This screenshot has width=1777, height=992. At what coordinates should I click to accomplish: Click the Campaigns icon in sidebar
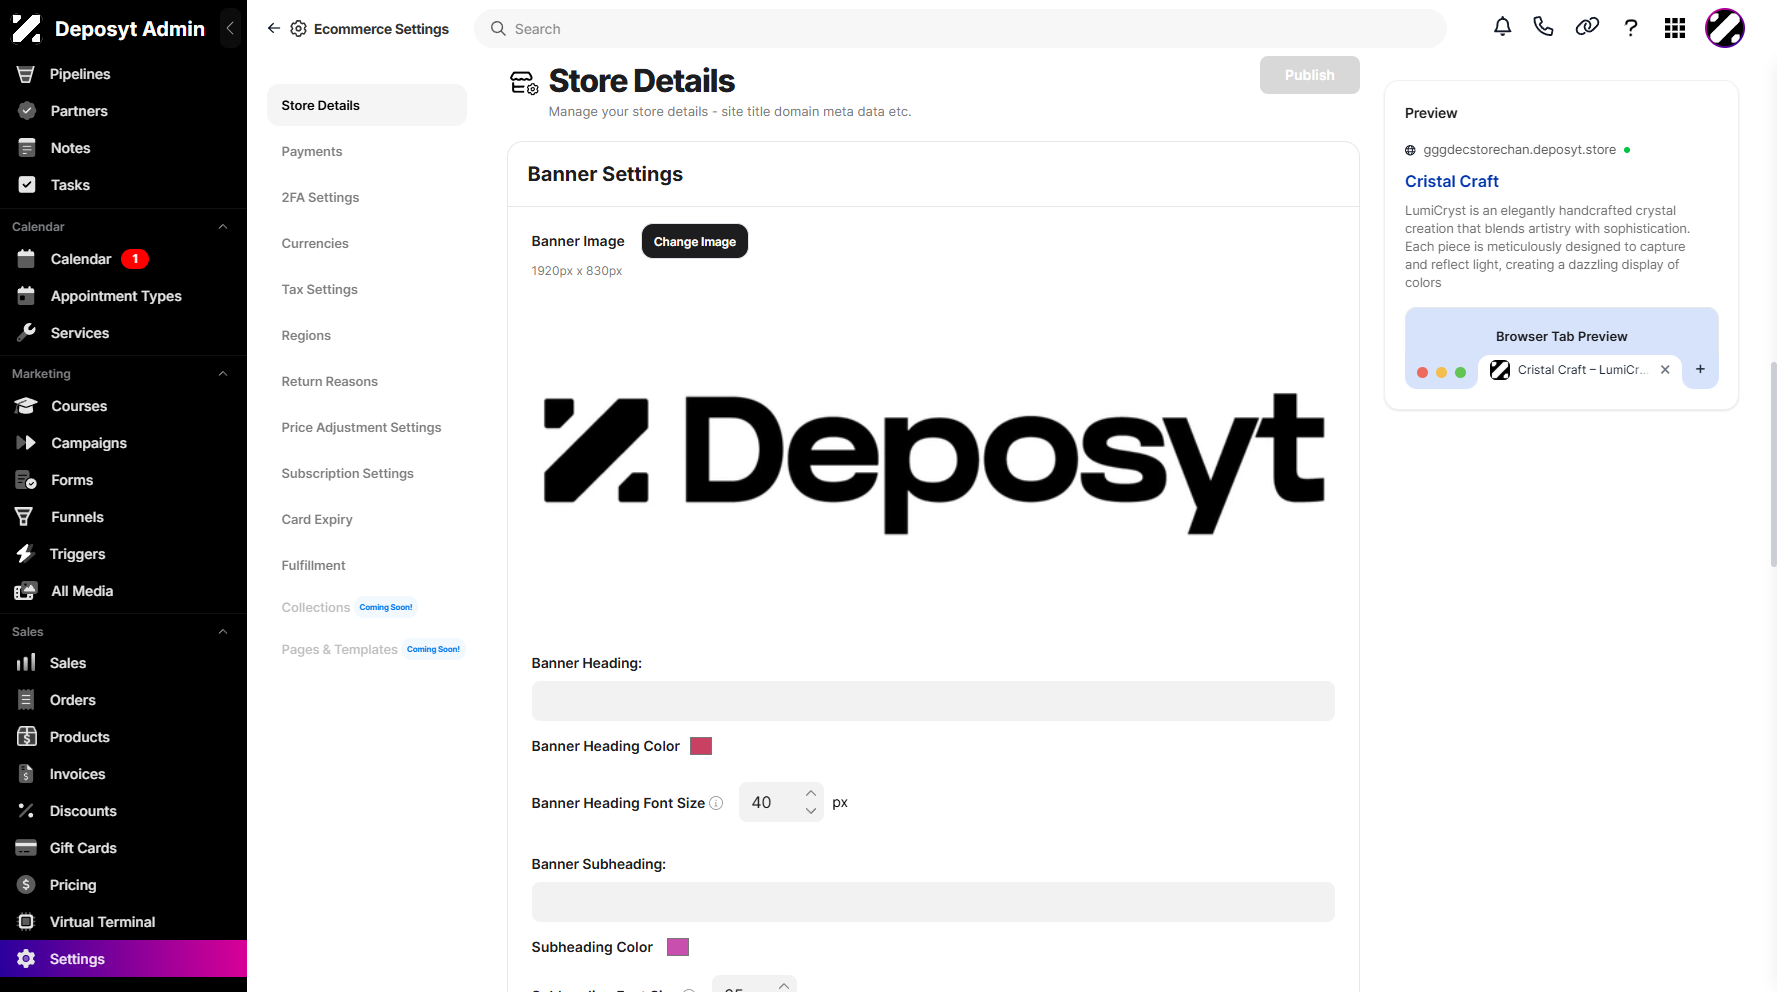[26, 442]
